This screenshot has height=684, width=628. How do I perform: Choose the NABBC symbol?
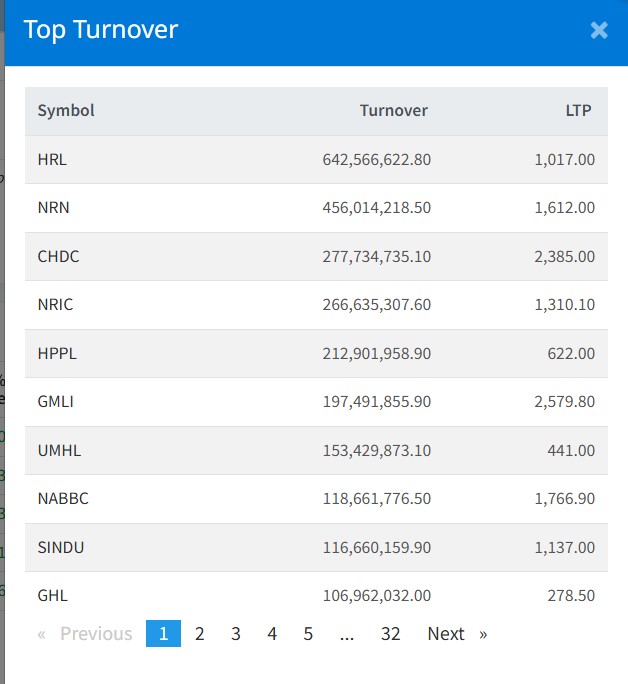tap(63, 499)
